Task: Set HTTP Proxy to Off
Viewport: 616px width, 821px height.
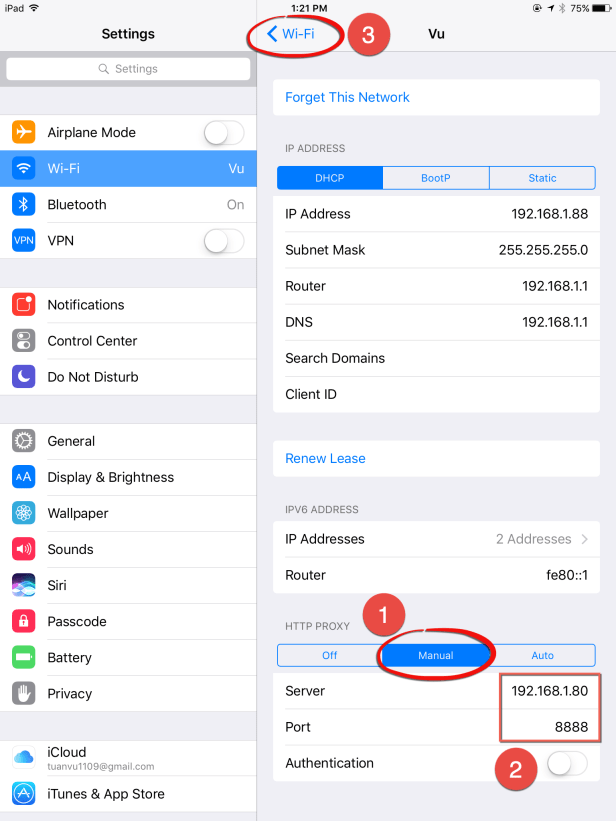Action: pyautogui.click(x=330, y=655)
